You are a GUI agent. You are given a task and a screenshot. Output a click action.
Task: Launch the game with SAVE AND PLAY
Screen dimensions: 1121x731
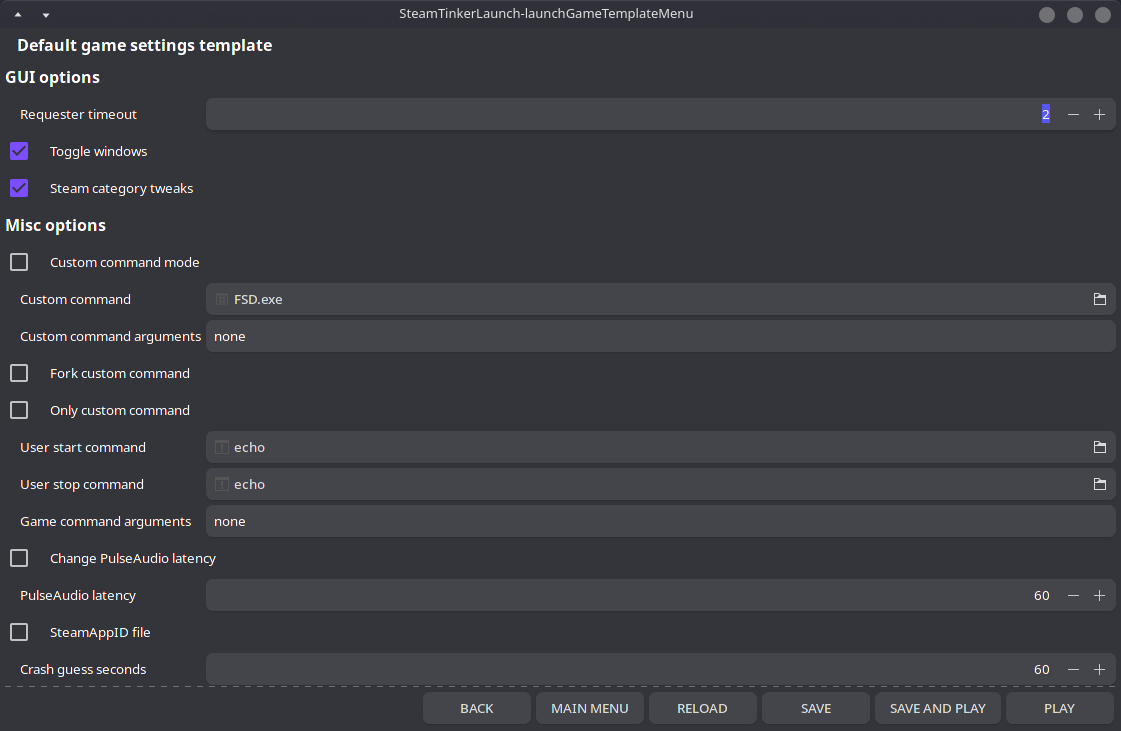pos(937,708)
